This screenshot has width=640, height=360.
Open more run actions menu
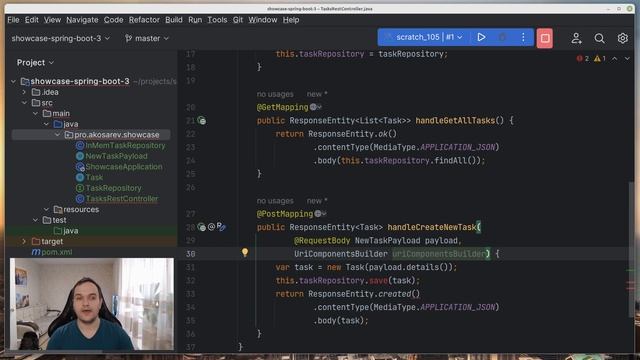pyautogui.click(x=523, y=38)
